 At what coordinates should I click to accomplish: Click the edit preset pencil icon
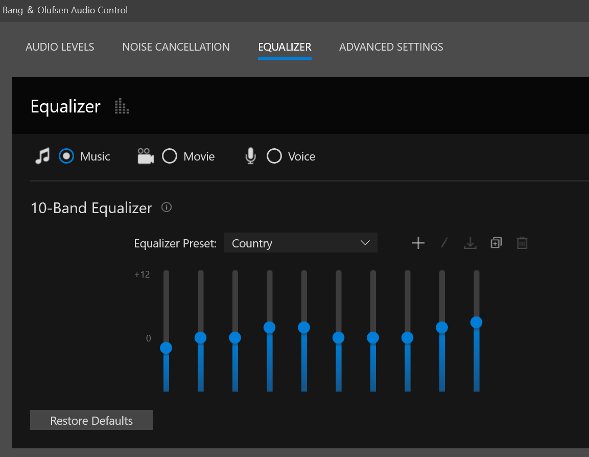(x=444, y=243)
